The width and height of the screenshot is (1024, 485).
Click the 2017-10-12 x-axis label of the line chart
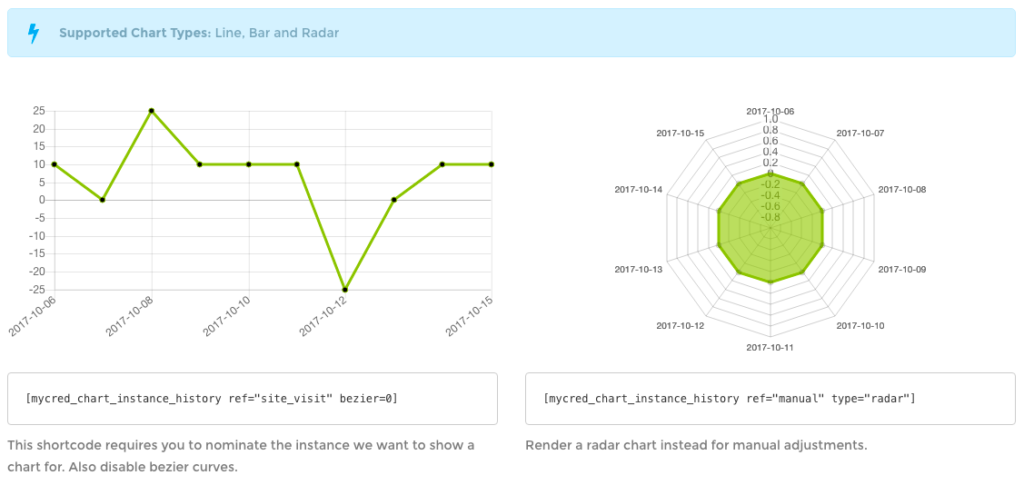click(x=324, y=316)
